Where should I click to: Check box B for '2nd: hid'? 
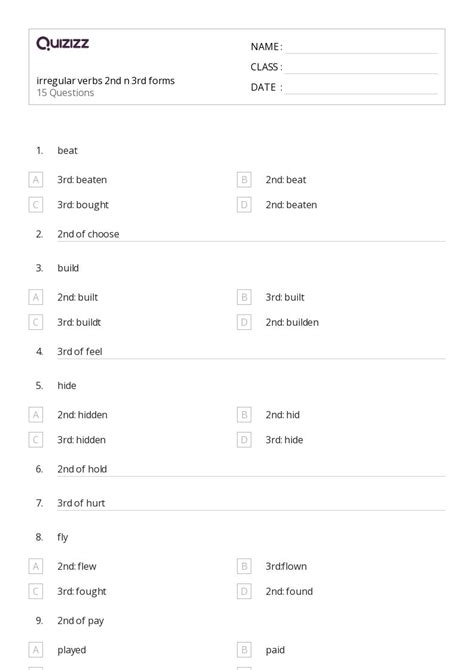(x=244, y=414)
